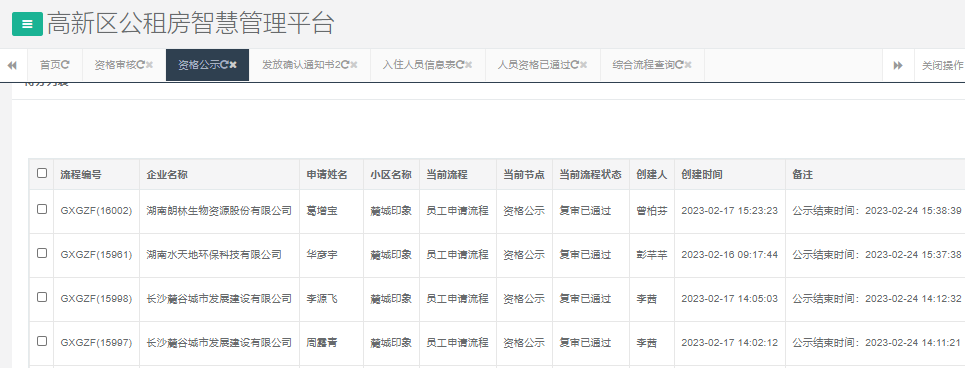965x368 pixels.
Task: Click the 高新区公租房智慧管理平台 title
Action: [191, 24]
